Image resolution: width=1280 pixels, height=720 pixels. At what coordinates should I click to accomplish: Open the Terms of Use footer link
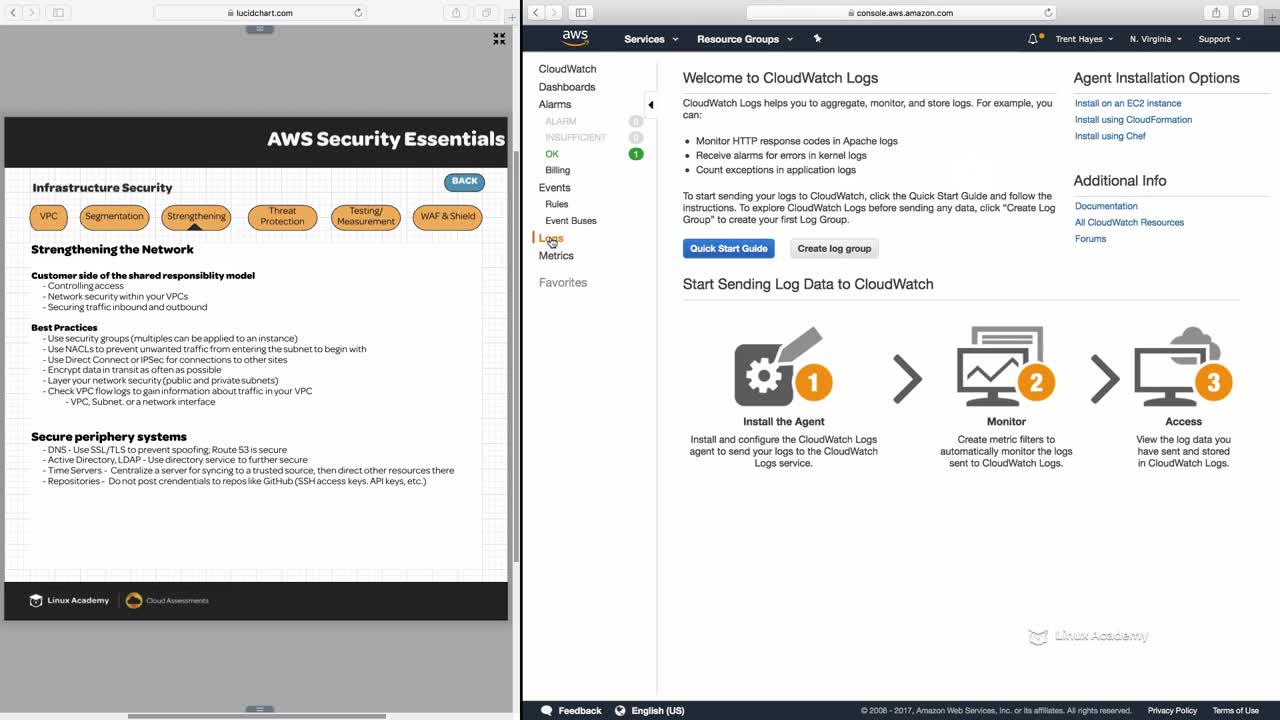click(1236, 711)
